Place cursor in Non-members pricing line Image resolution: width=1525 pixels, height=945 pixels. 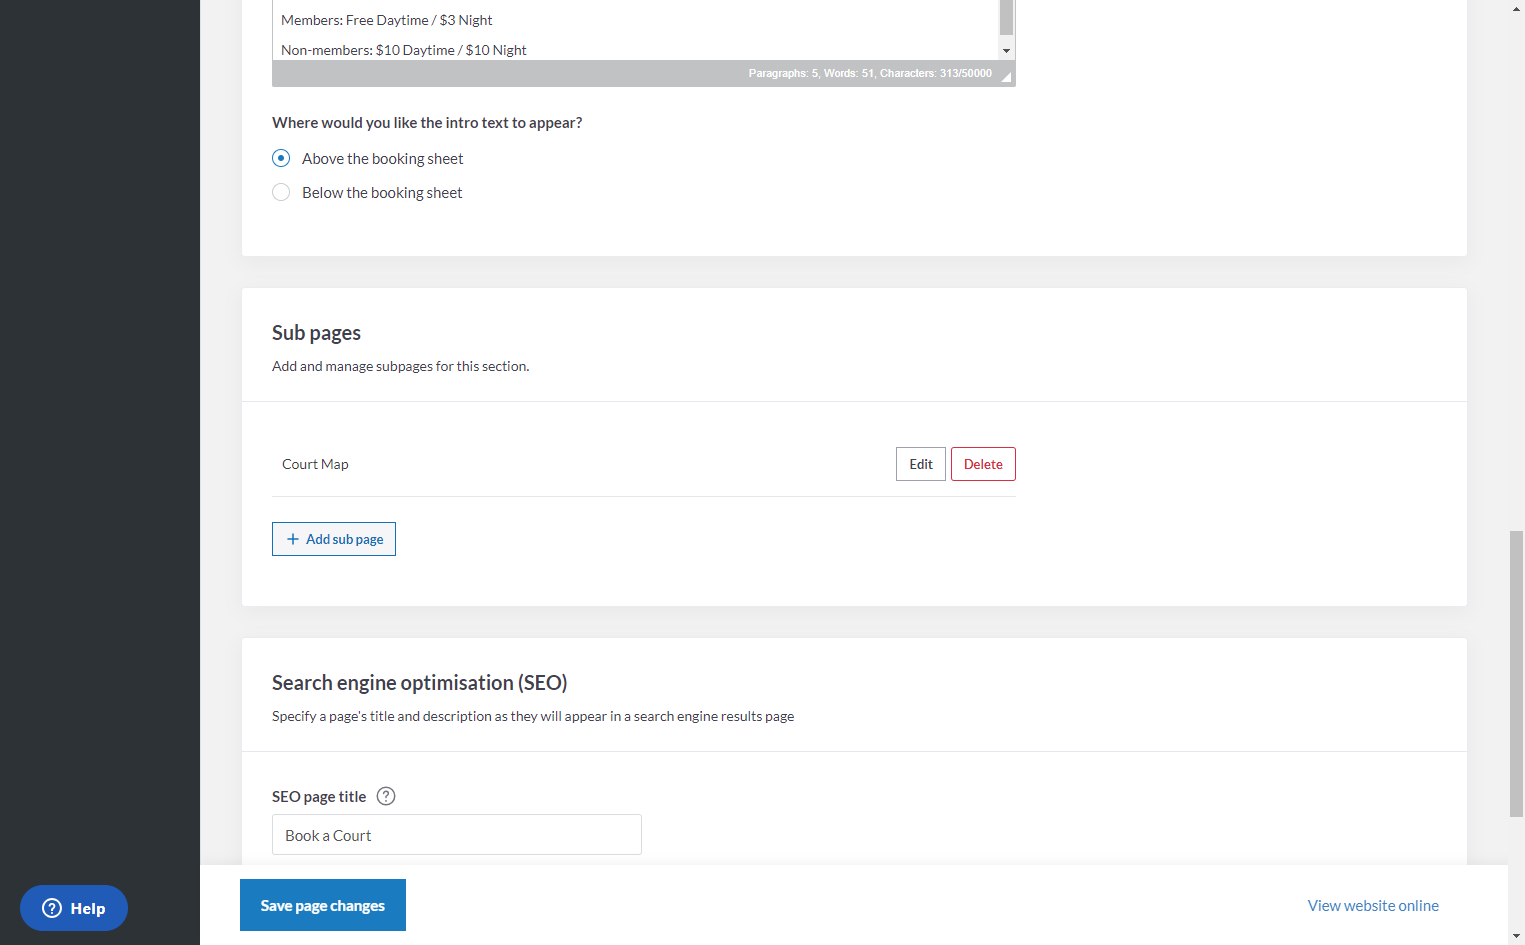(404, 50)
